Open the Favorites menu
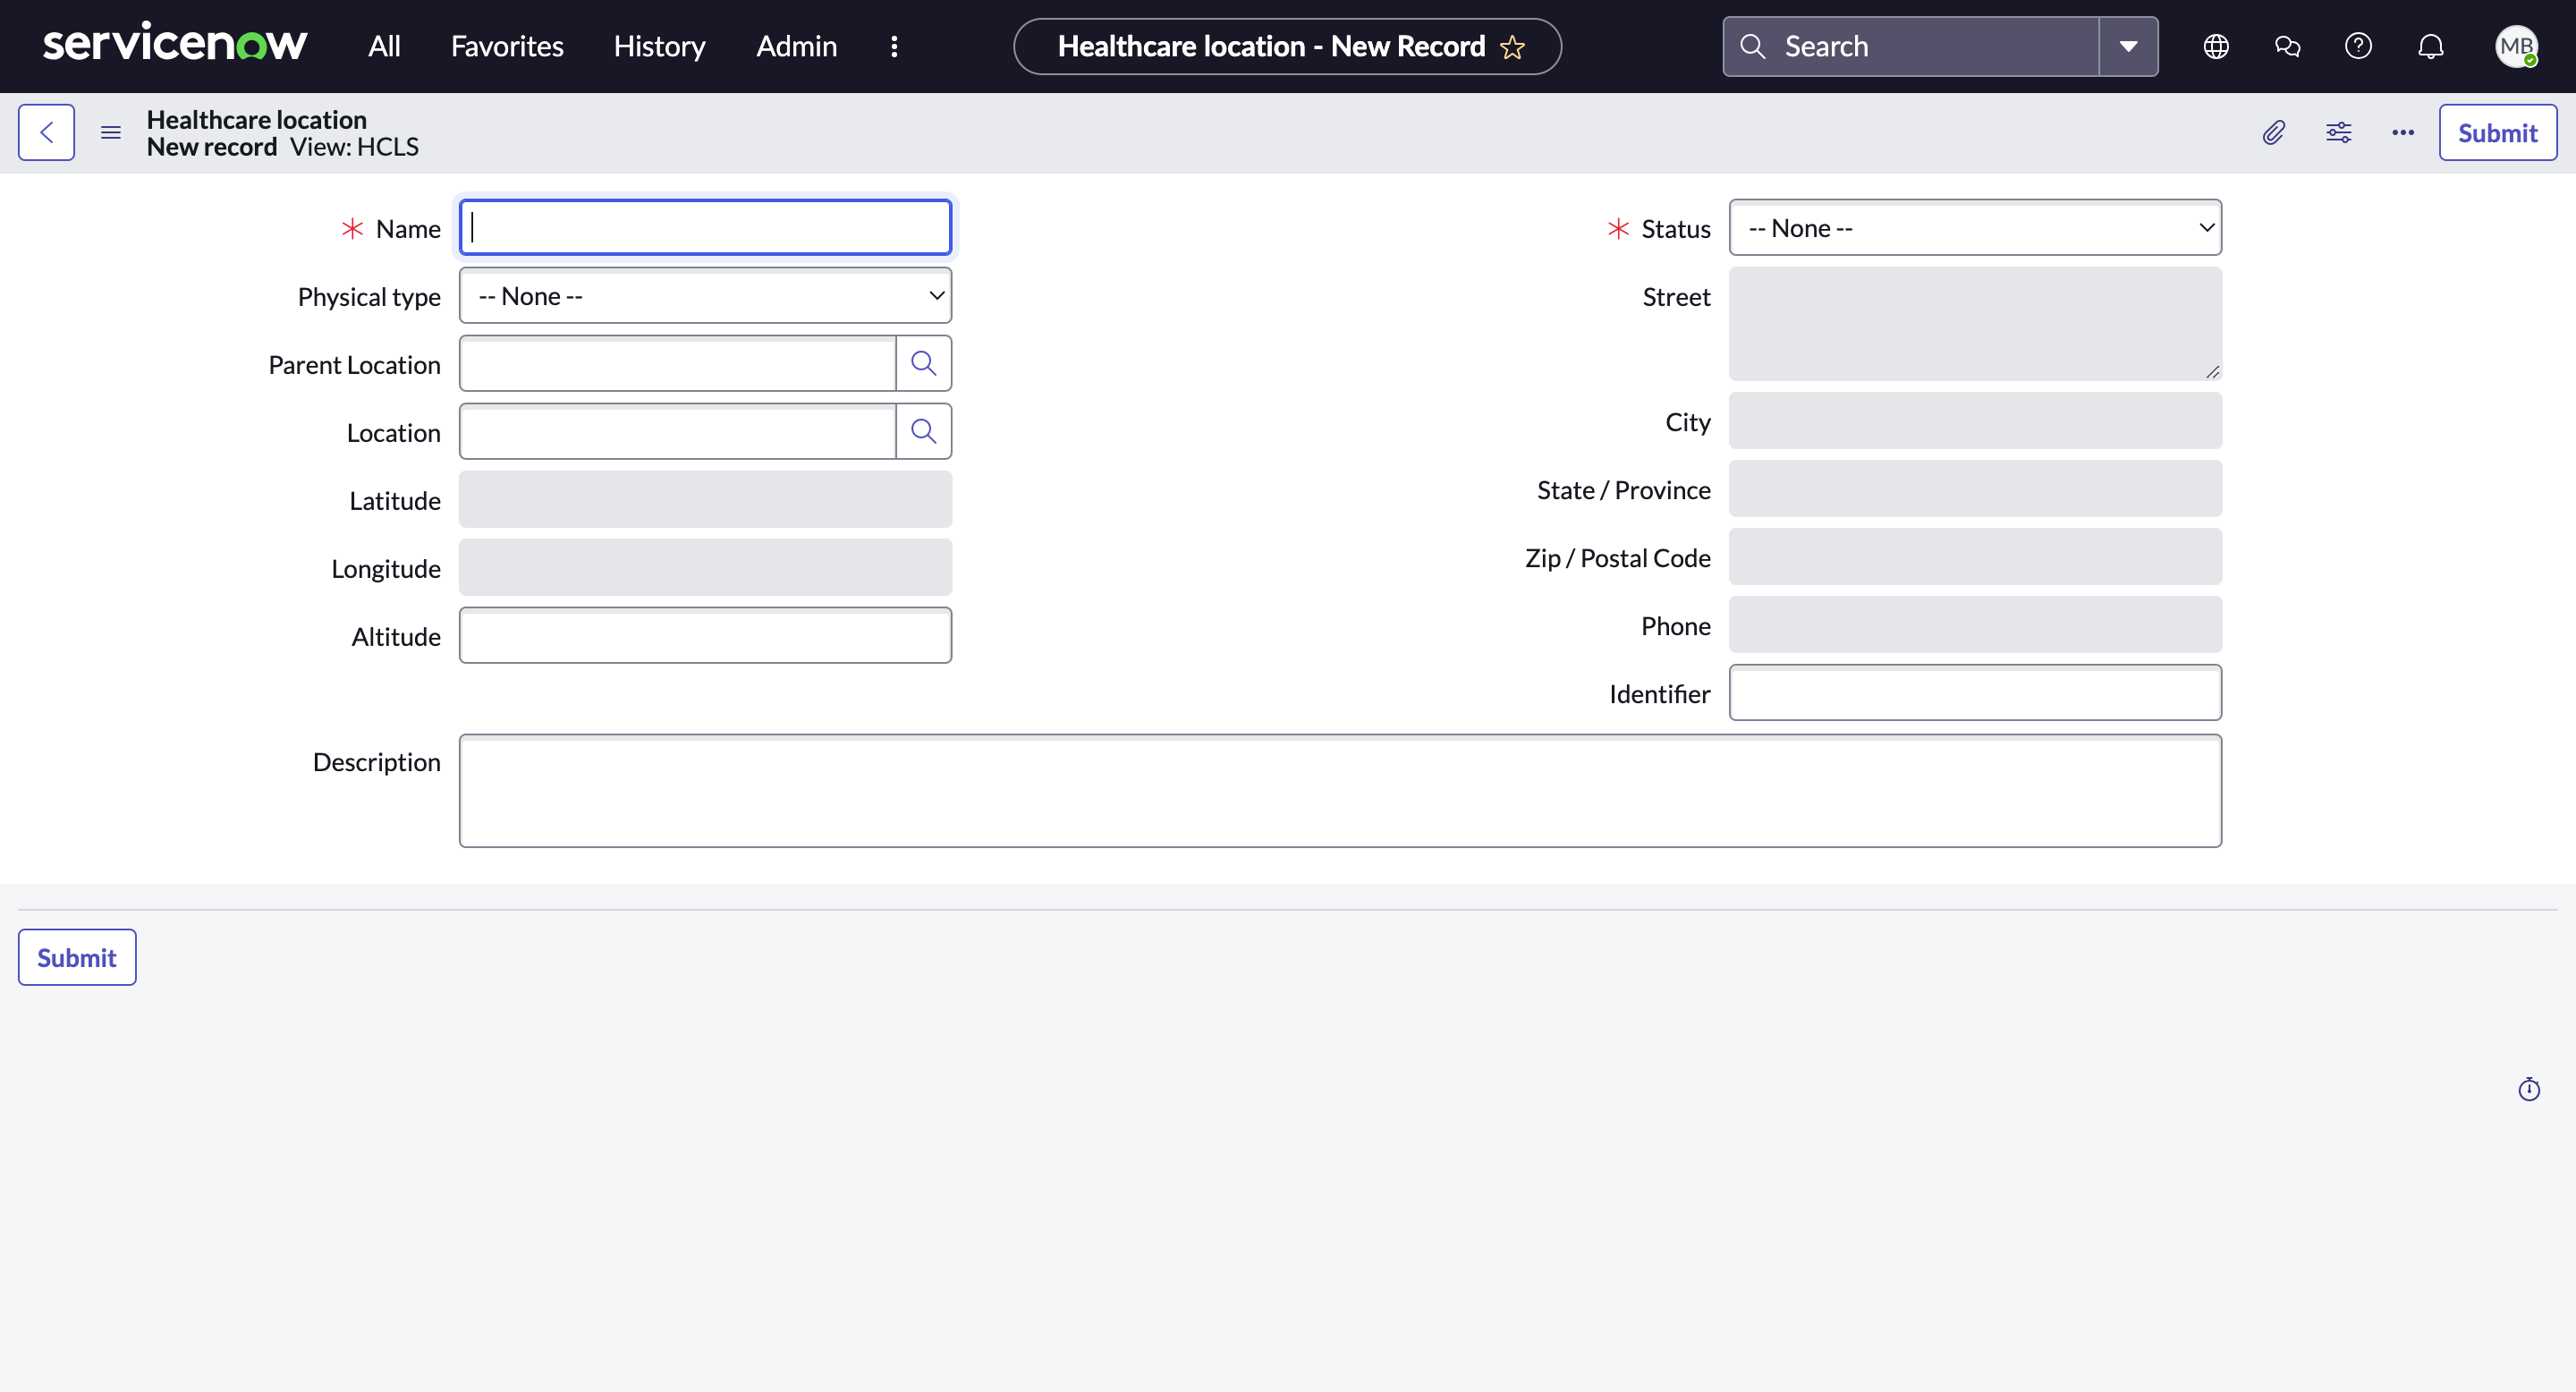 tap(507, 46)
